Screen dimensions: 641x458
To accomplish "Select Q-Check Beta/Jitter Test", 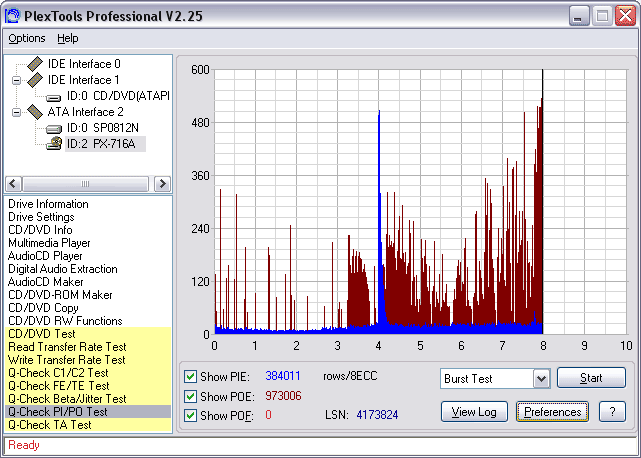I will click(88, 399).
